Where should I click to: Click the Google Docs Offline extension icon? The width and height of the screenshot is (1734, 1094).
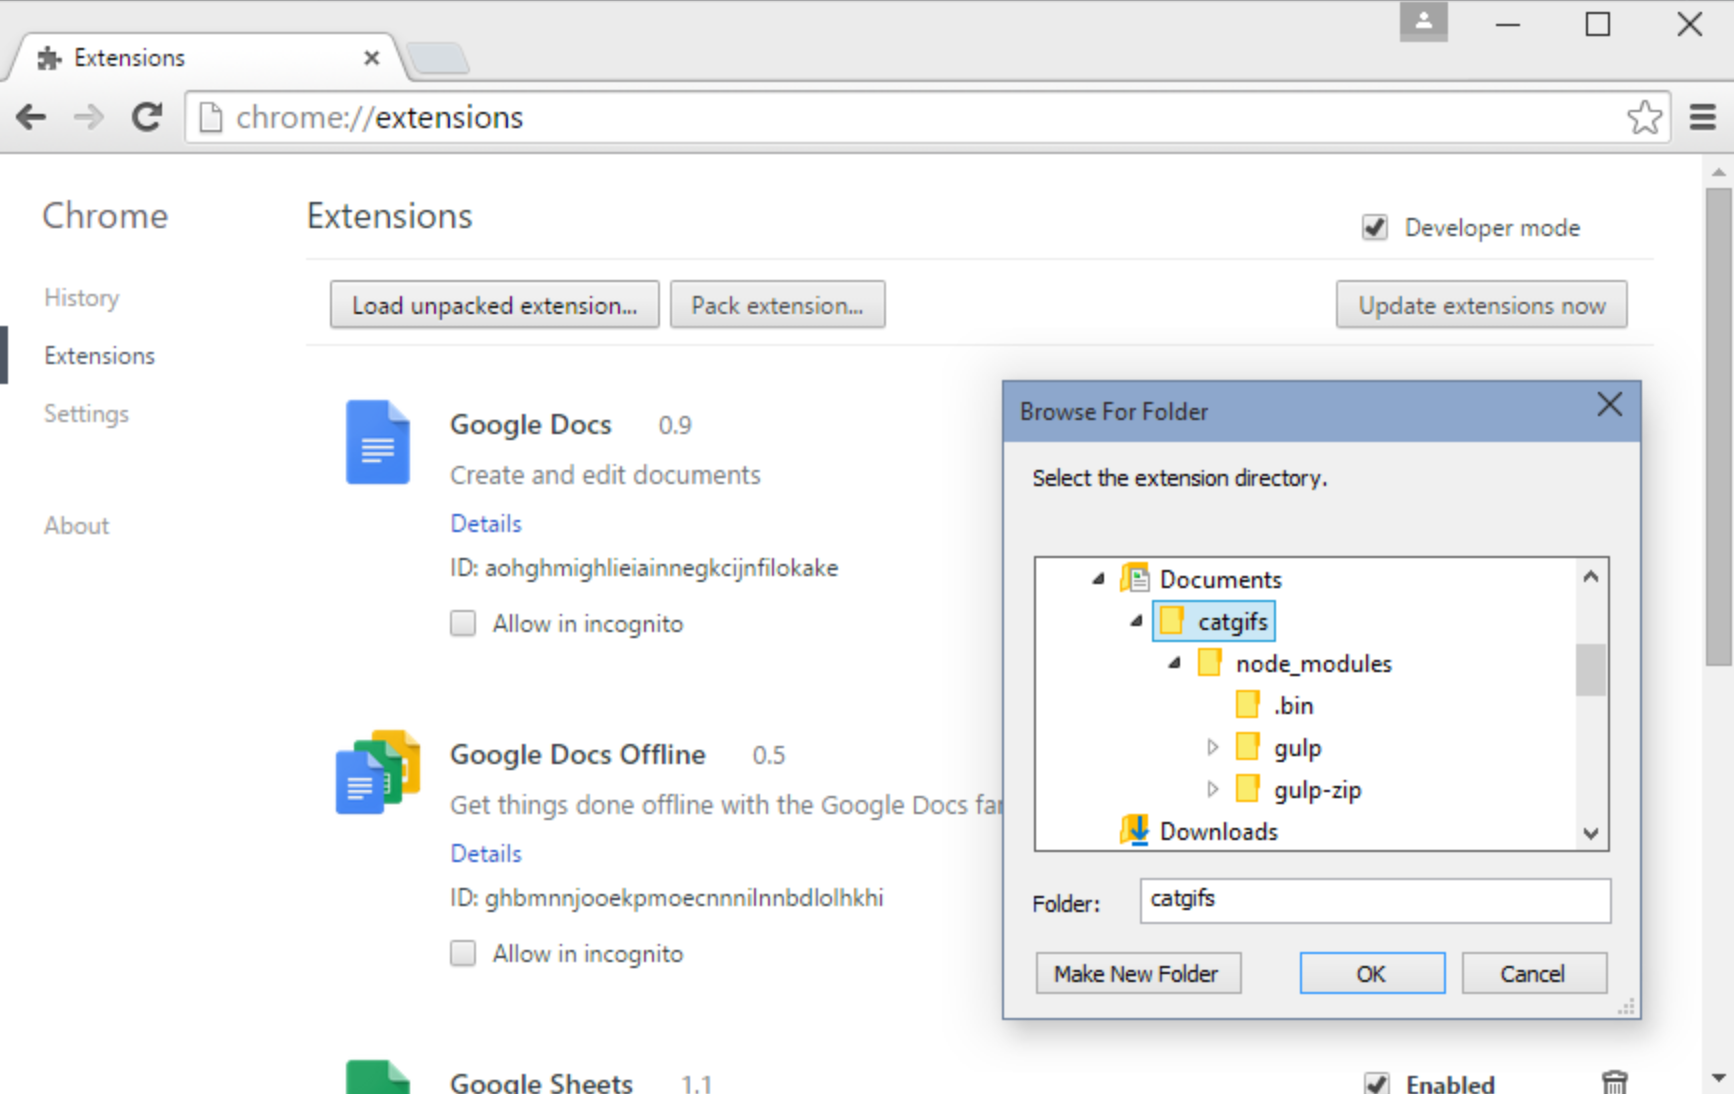[x=378, y=772]
